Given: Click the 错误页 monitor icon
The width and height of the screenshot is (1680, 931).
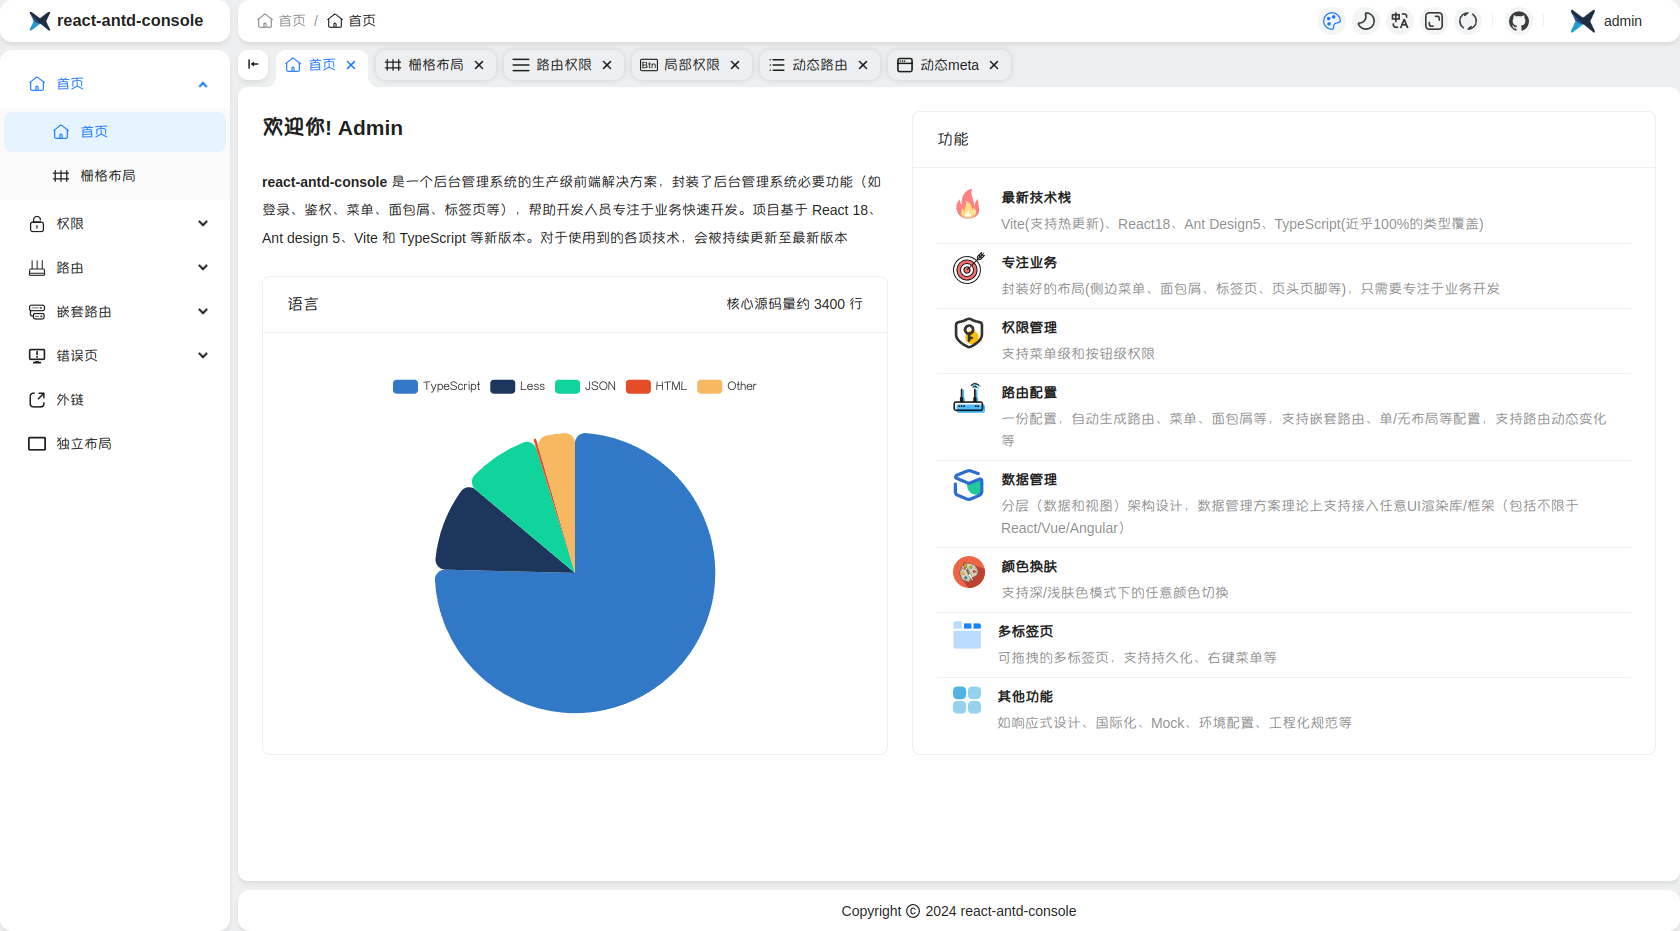Looking at the screenshot, I should [37, 356].
